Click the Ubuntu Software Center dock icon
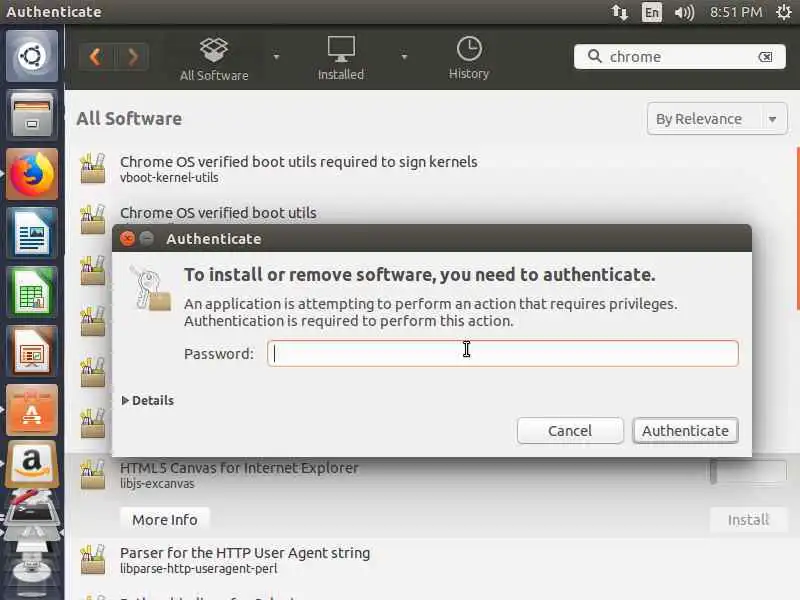The width and height of the screenshot is (800, 600). (32, 410)
